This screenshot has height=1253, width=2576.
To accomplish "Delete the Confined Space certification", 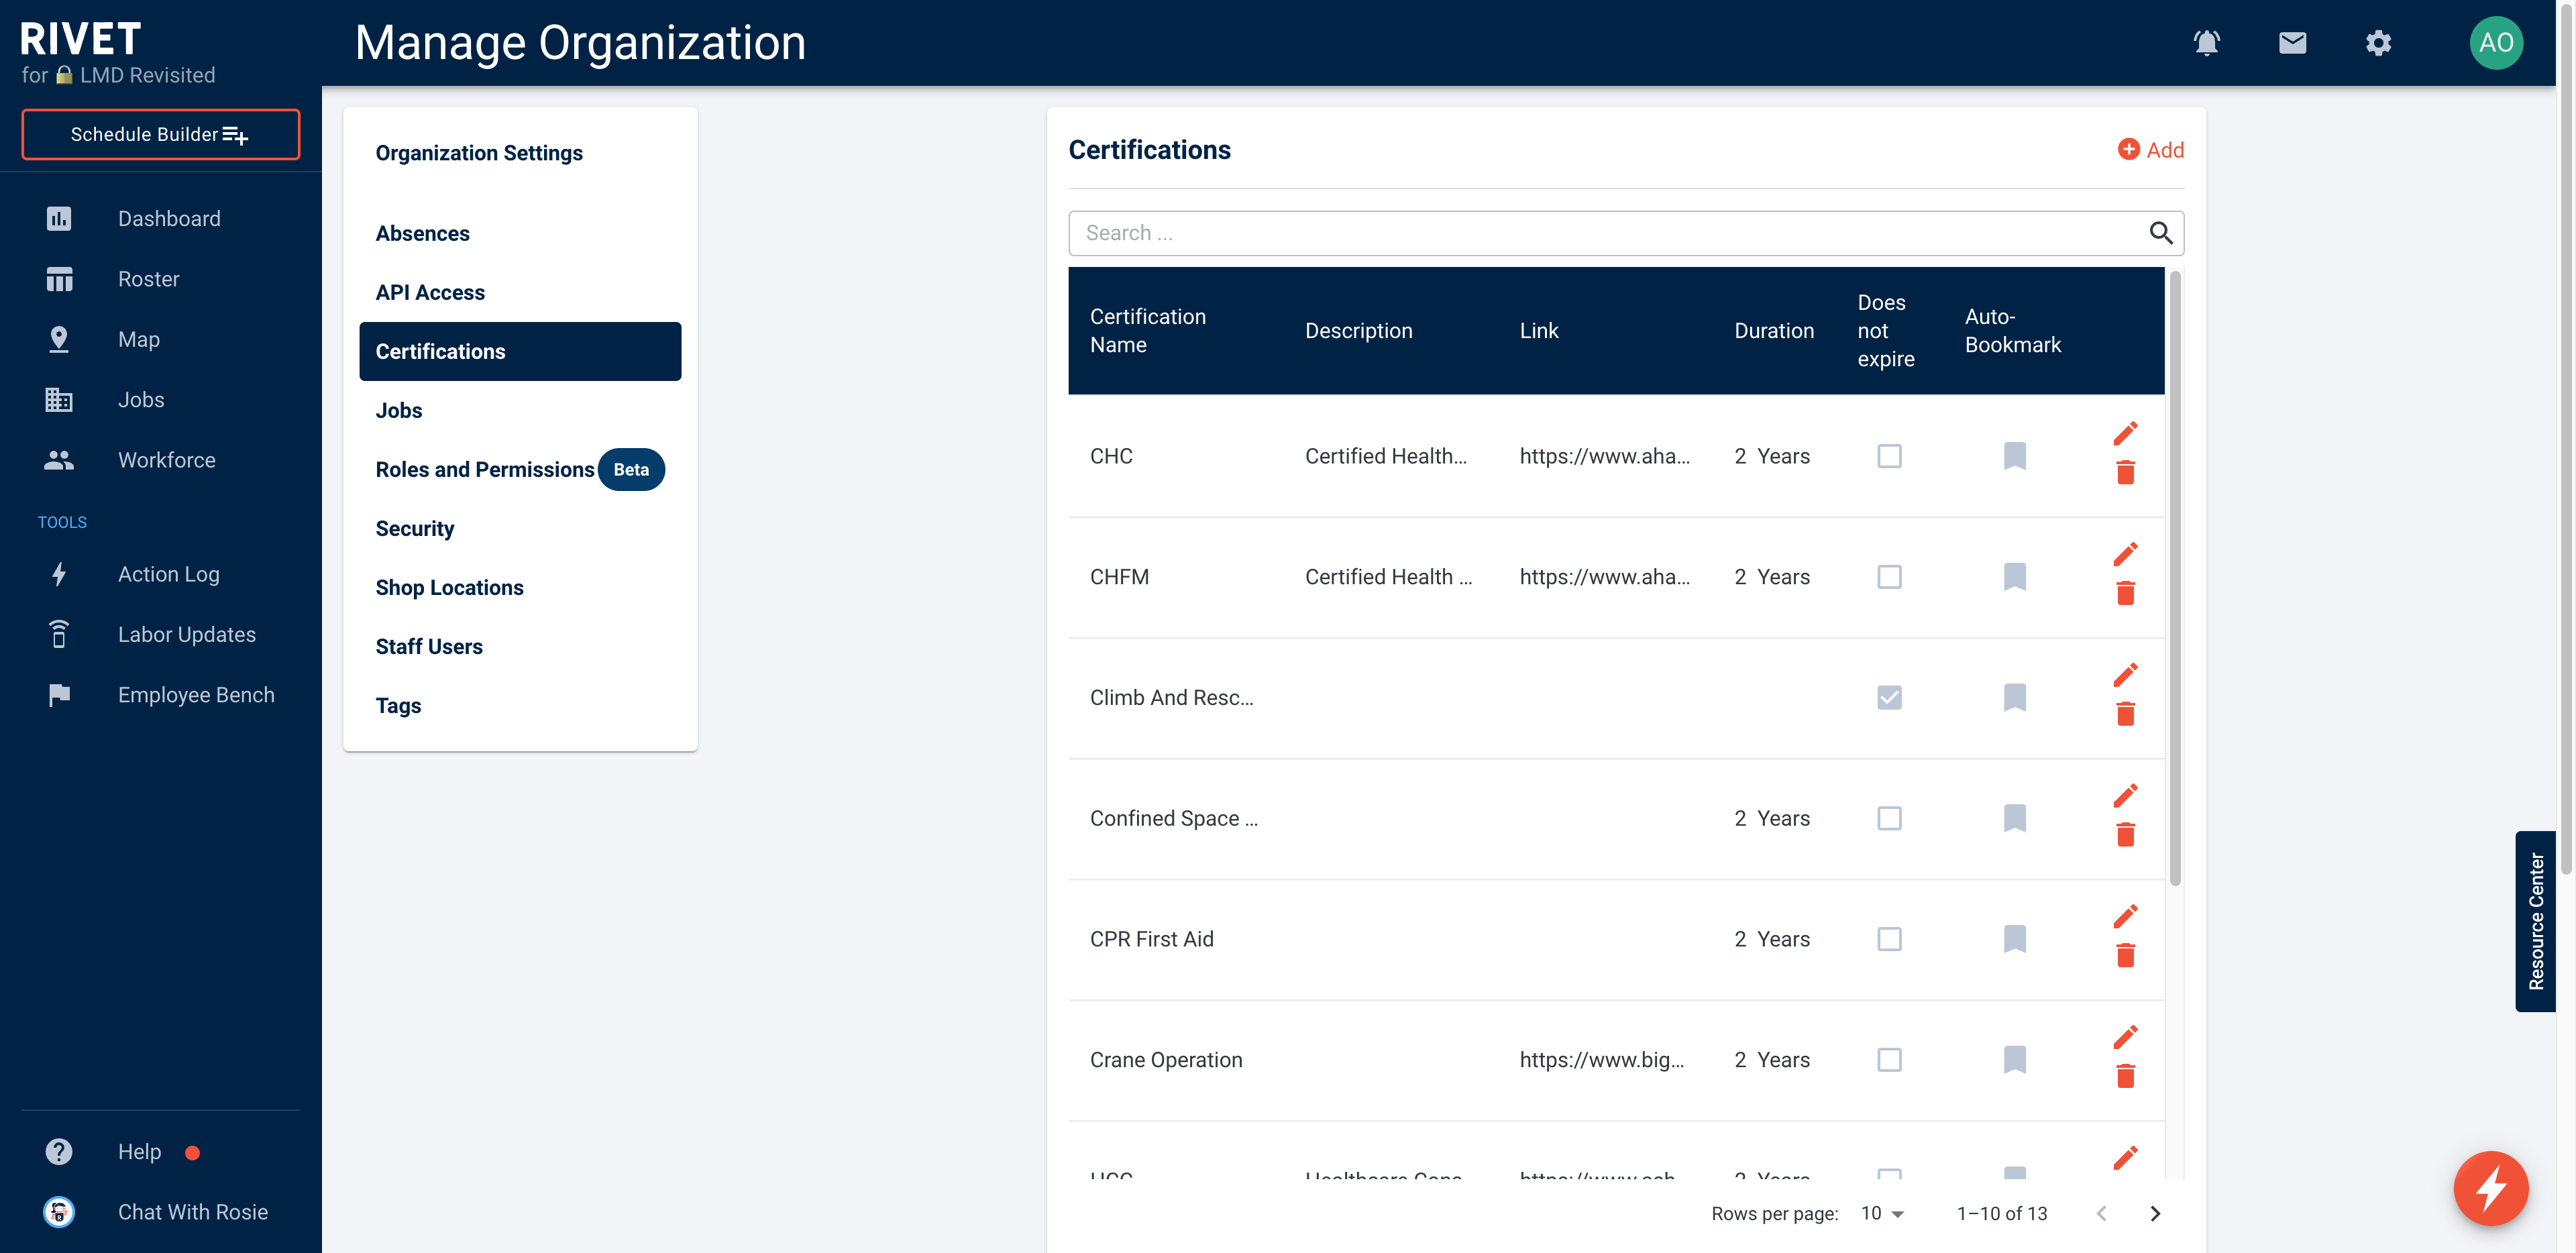I will (x=2125, y=835).
